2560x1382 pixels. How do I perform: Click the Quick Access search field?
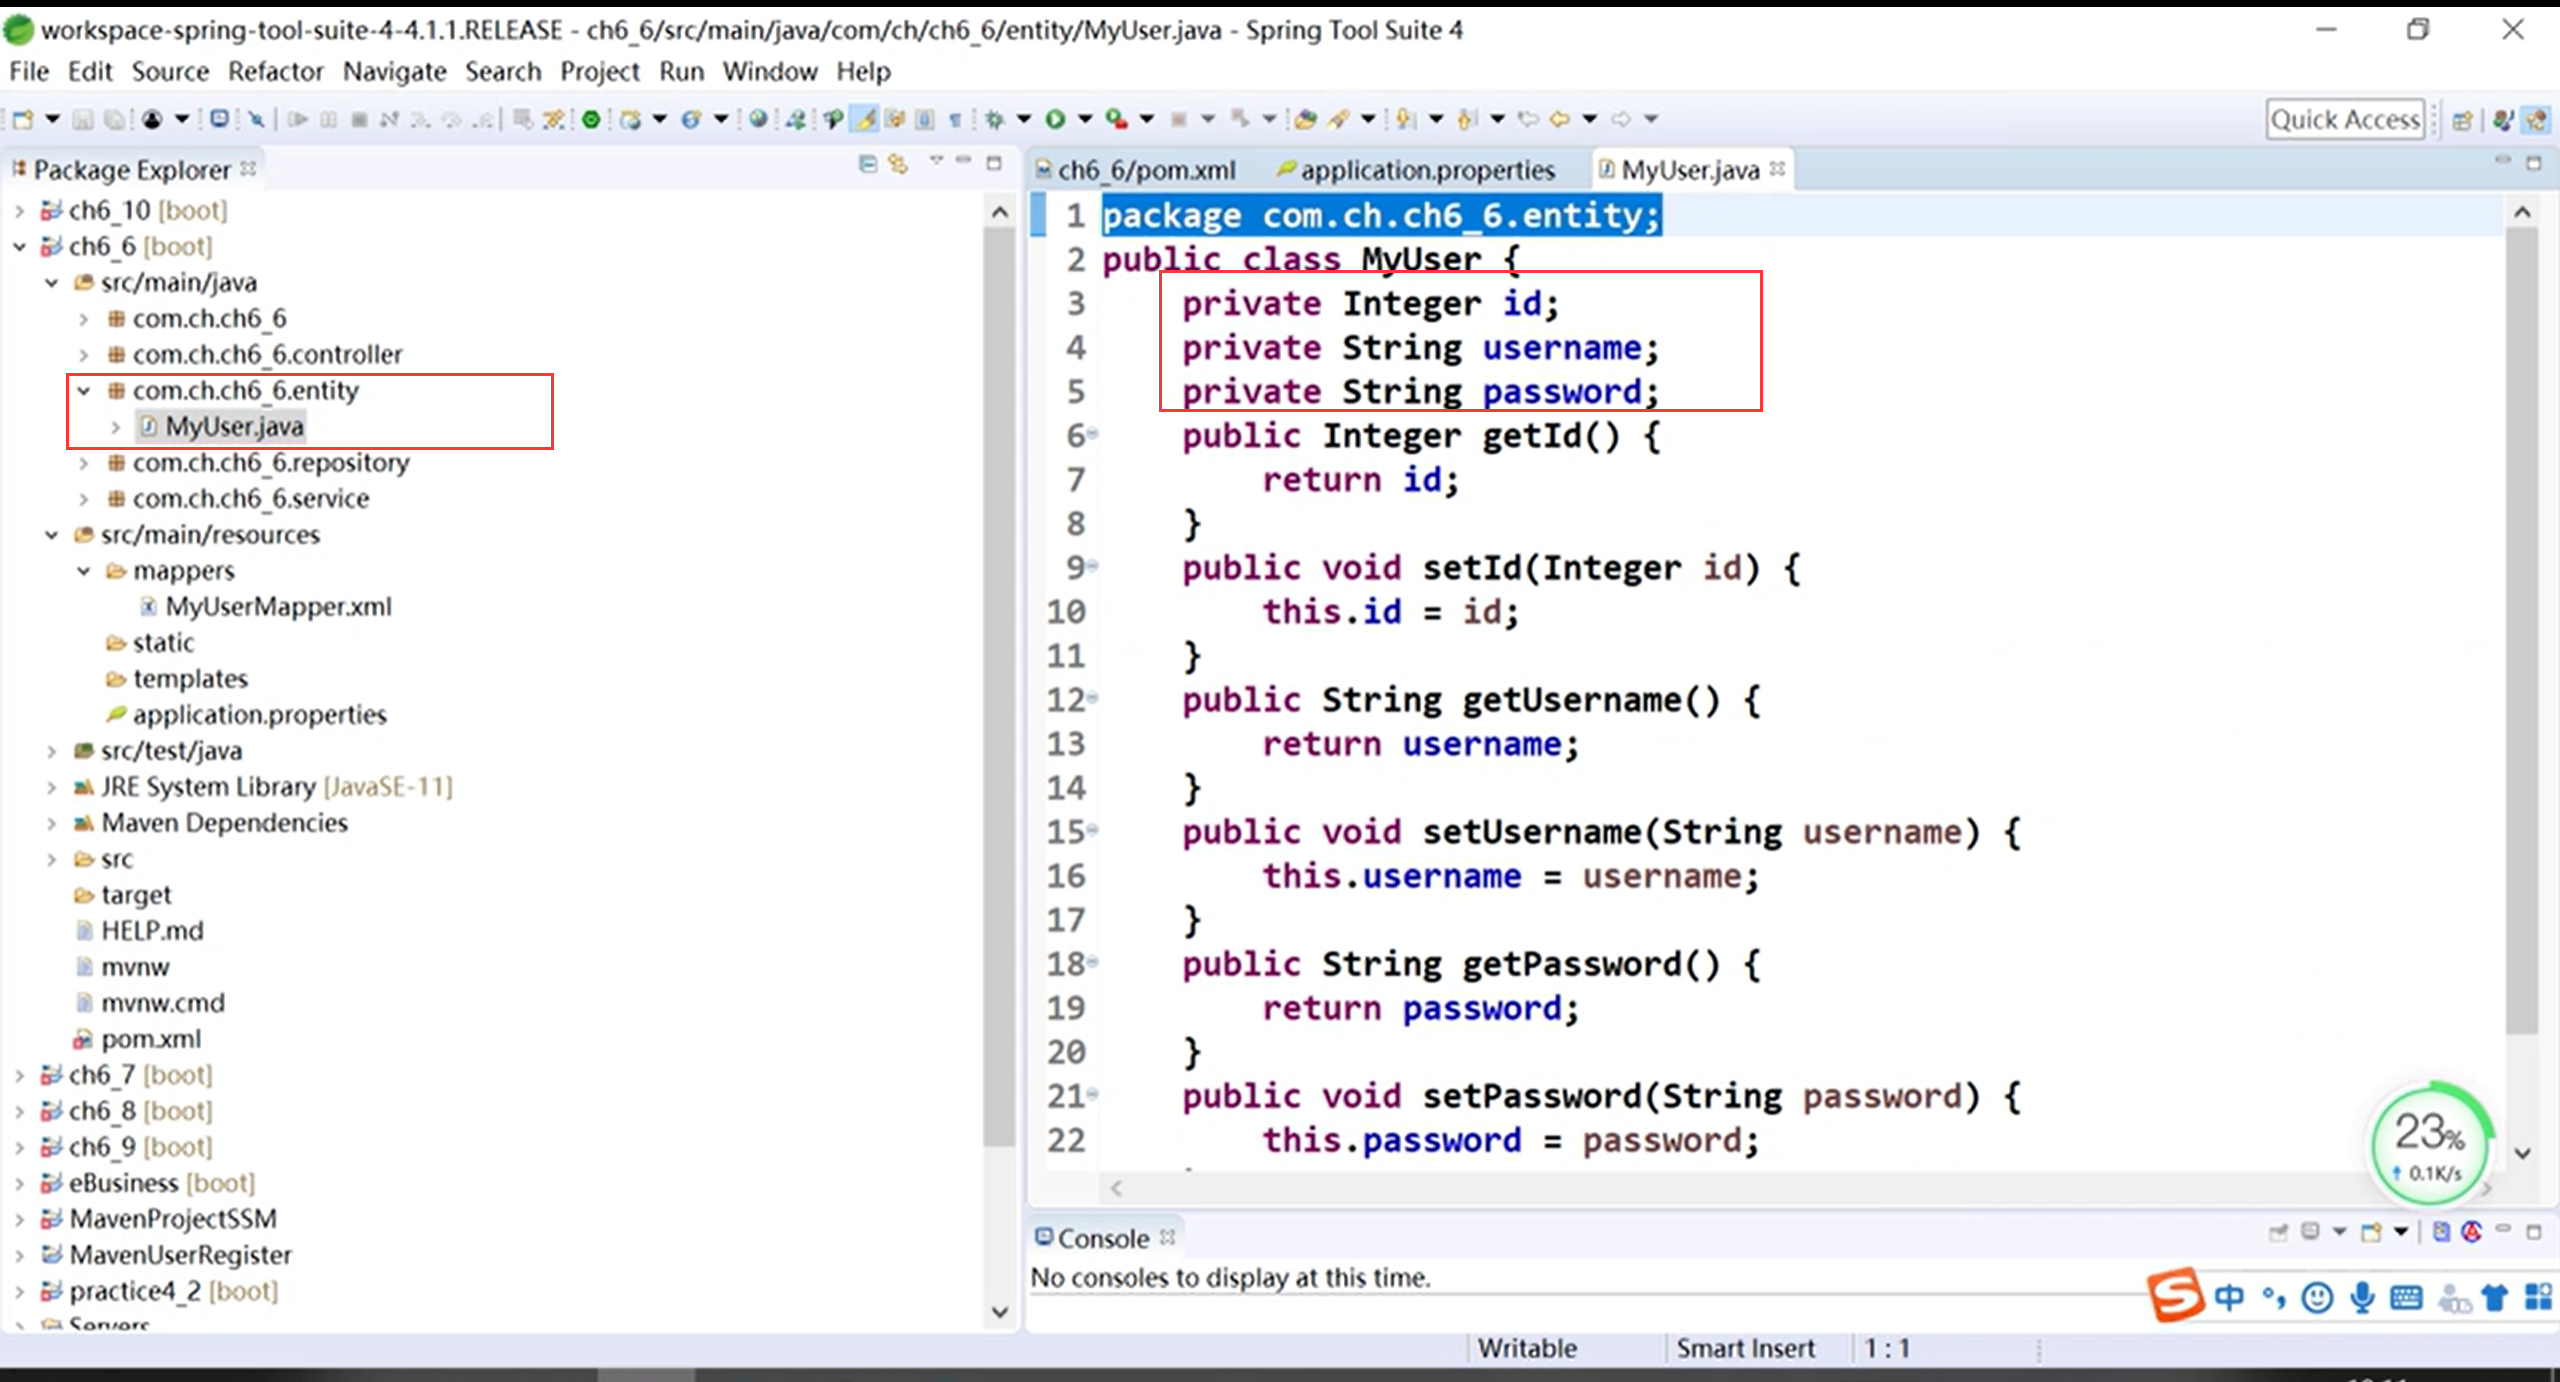pyautogui.click(x=2344, y=120)
